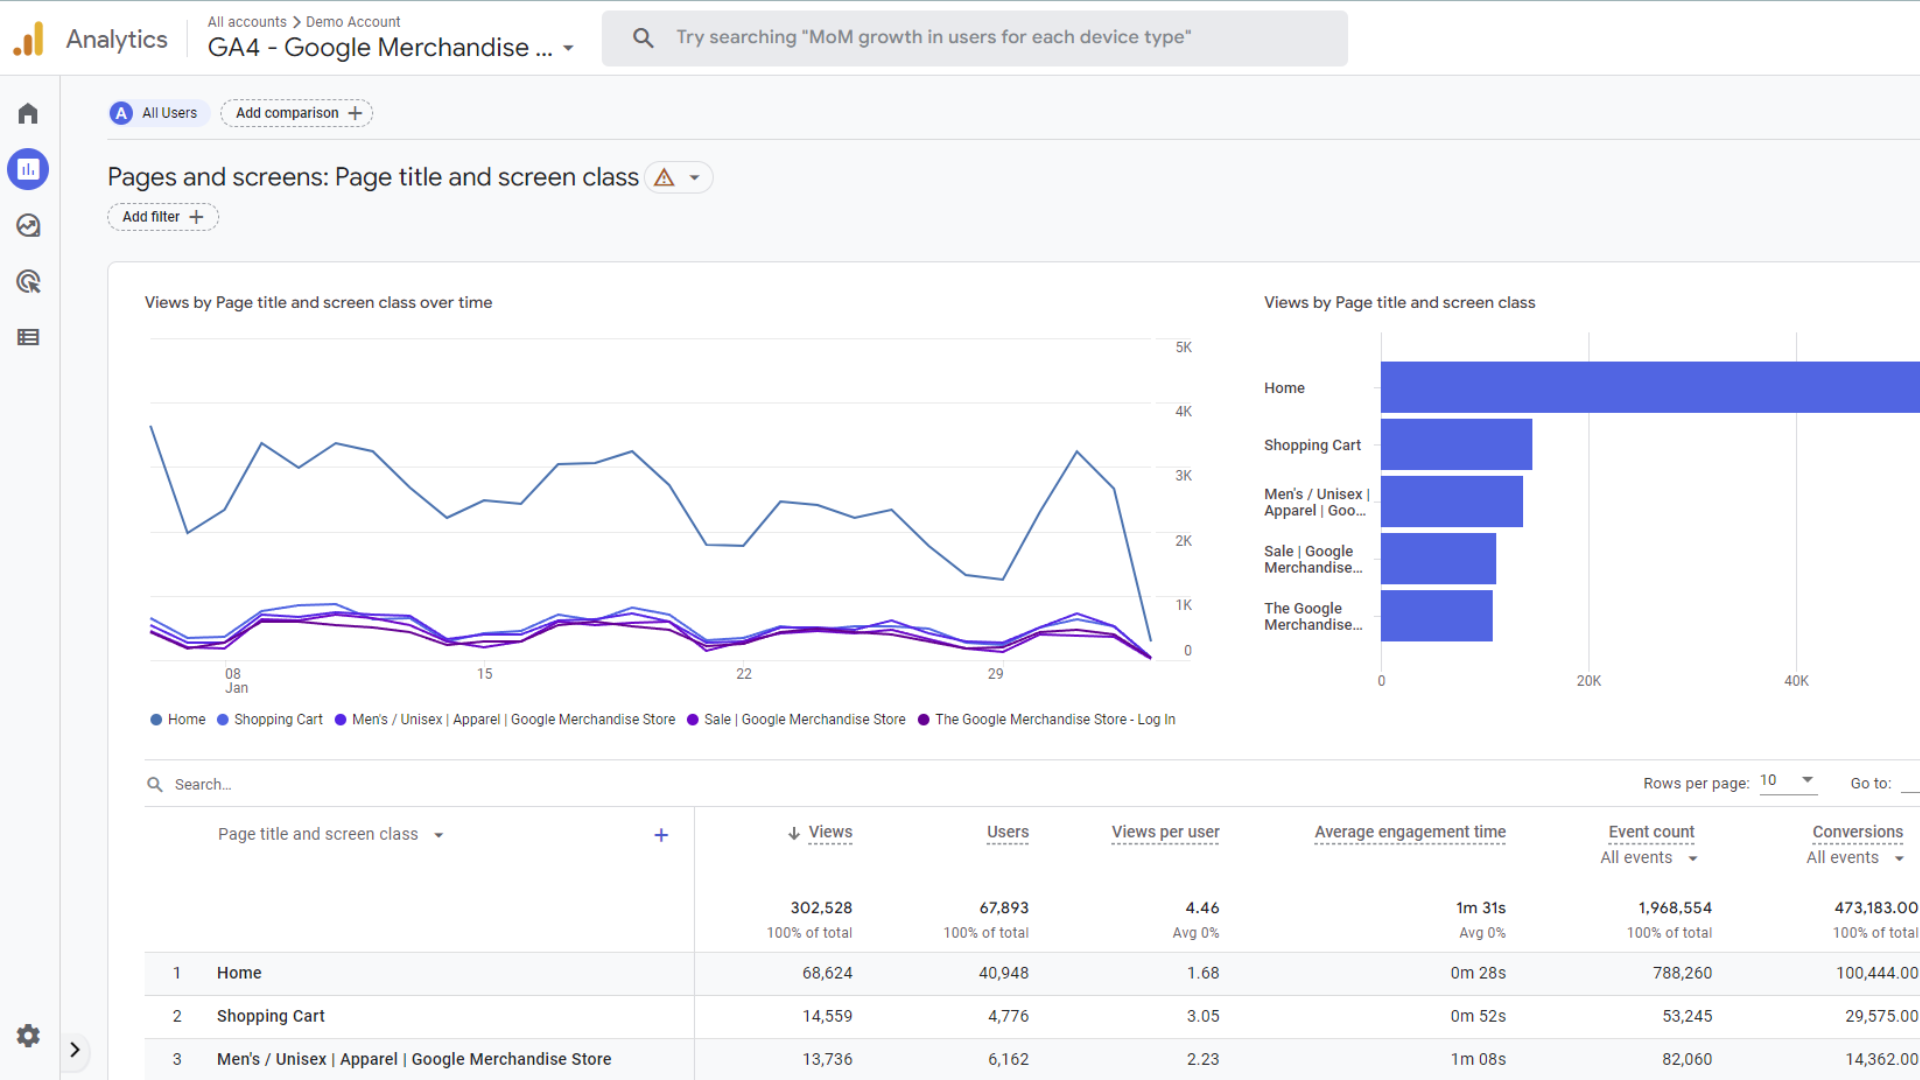Click the Home event count 788,260
This screenshot has height=1080, width=1920.
(1682, 973)
